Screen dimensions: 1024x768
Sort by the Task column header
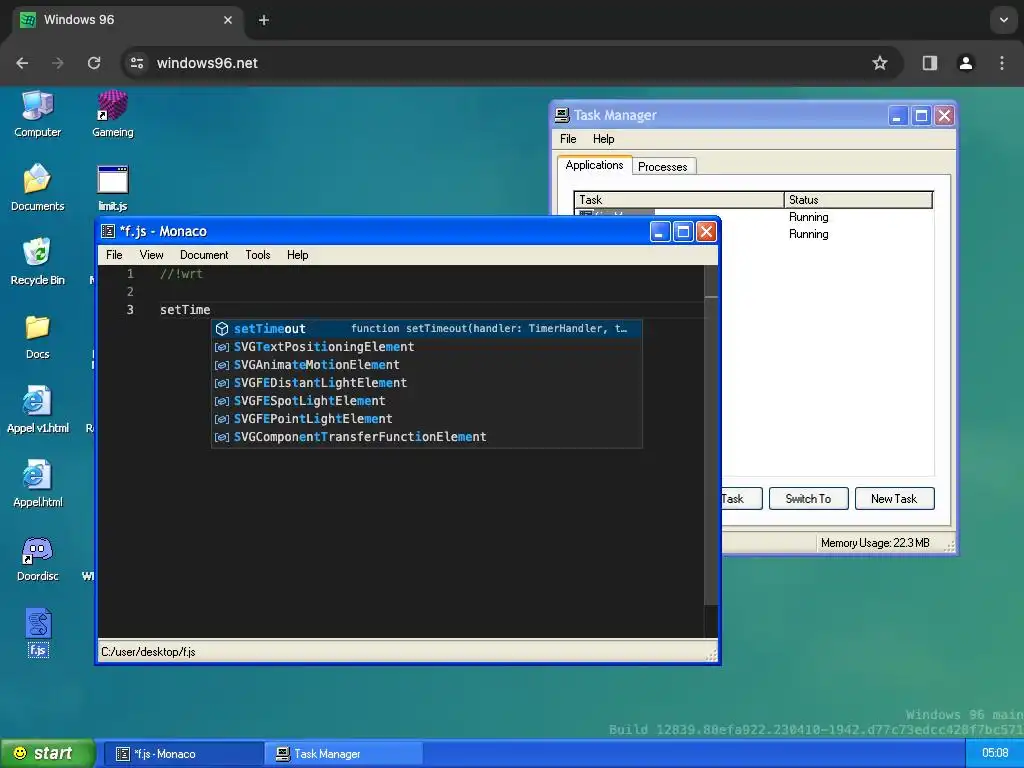click(x=679, y=200)
